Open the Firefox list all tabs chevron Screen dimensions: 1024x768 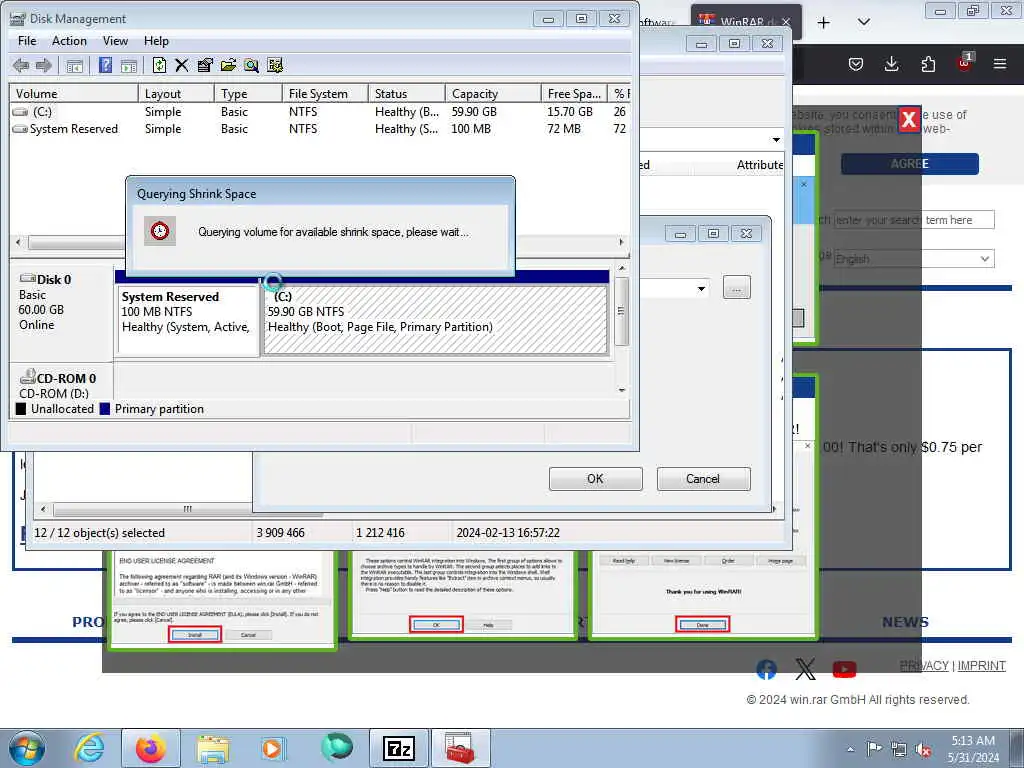pyautogui.click(x=863, y=22)
